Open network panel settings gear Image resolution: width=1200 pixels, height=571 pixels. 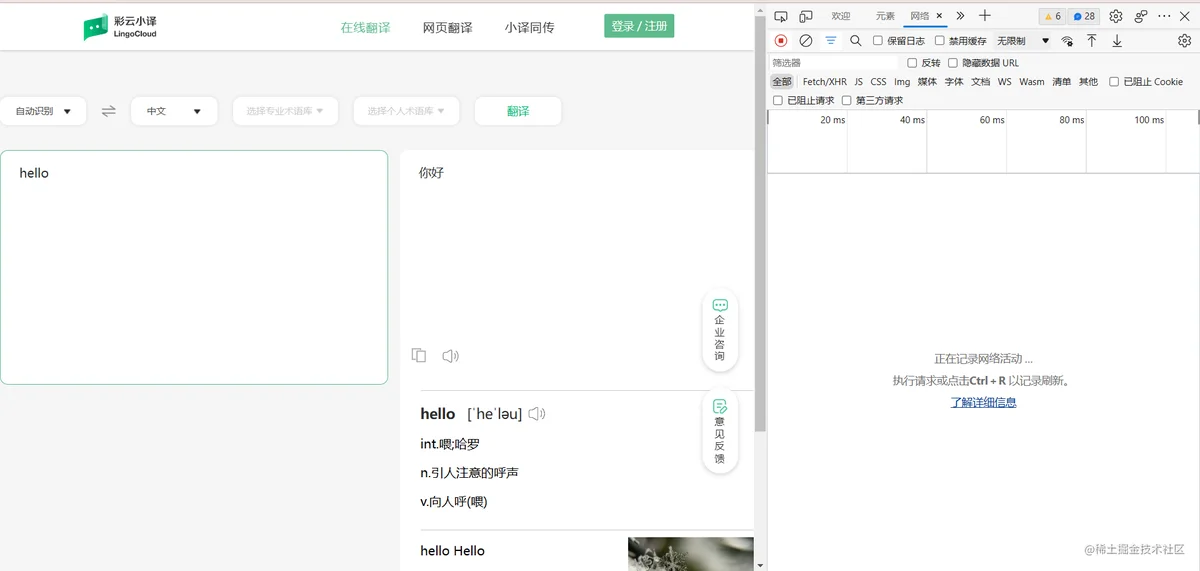(x=1185, y=41)
